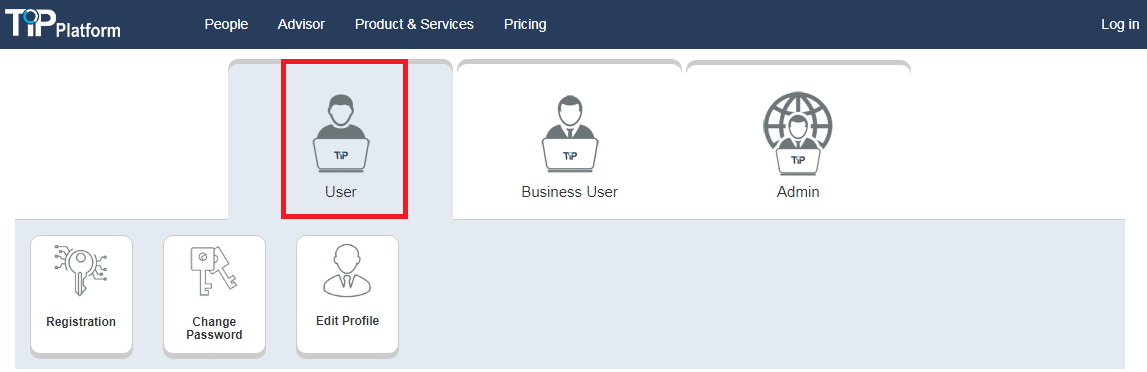1147x372 pixels.
Task: Click the Edit Profile person outline icon
Action: tap(347, 270)
